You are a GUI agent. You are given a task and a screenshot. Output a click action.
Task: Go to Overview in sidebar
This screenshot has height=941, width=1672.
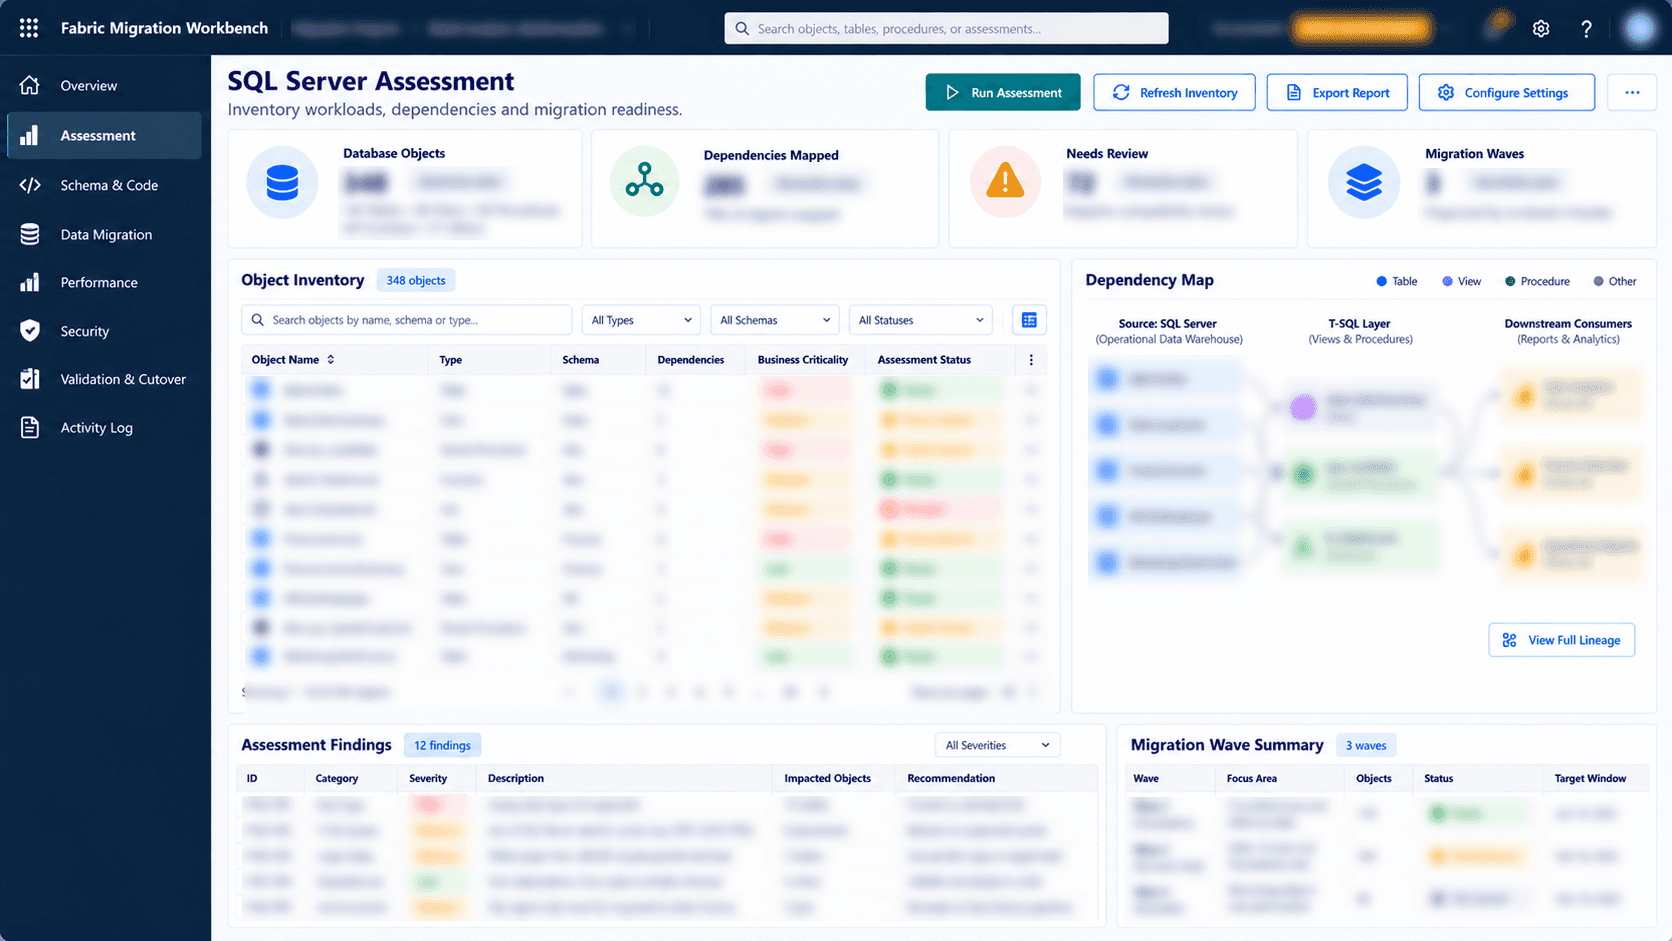pyautogui.click(x=104, y=86)
